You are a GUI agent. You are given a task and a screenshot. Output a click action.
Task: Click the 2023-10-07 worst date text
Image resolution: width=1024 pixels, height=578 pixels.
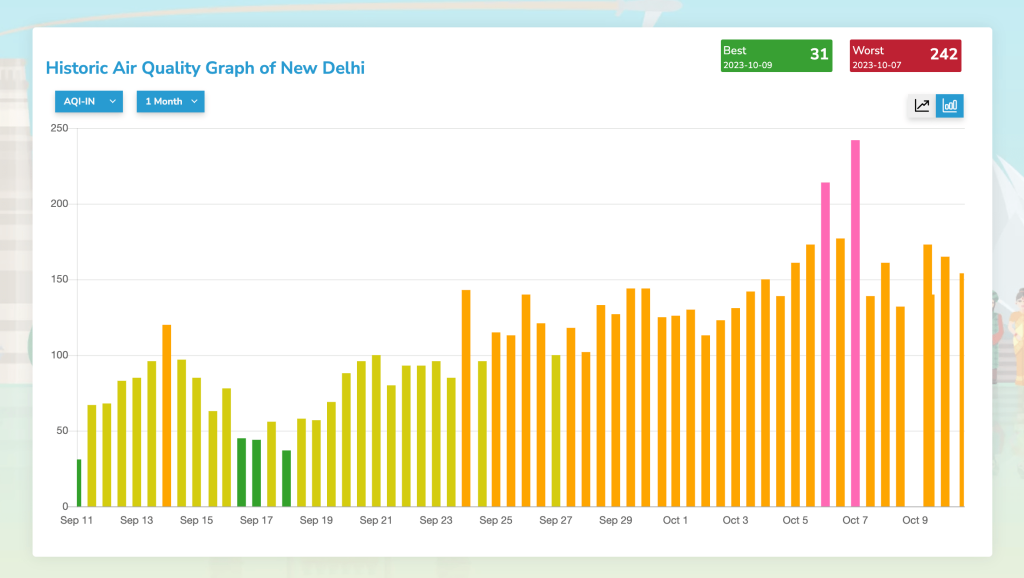[876, 65]
